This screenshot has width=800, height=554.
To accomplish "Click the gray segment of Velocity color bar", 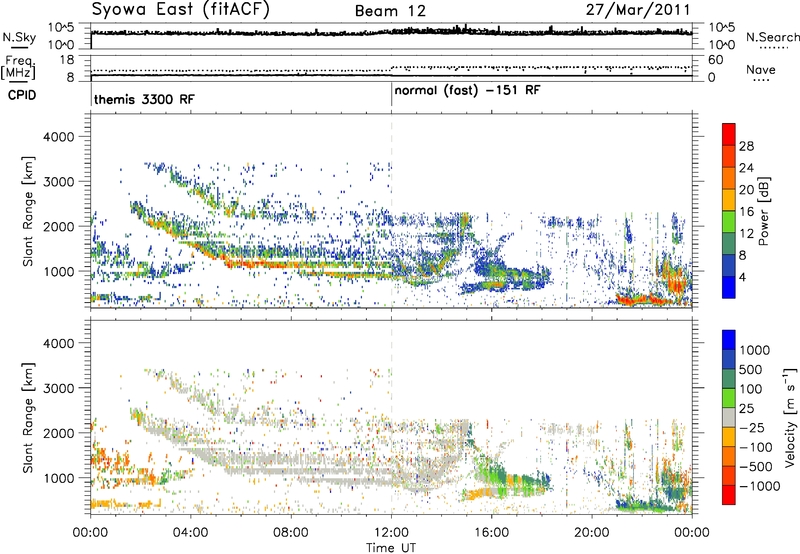I will pos(729,418).
